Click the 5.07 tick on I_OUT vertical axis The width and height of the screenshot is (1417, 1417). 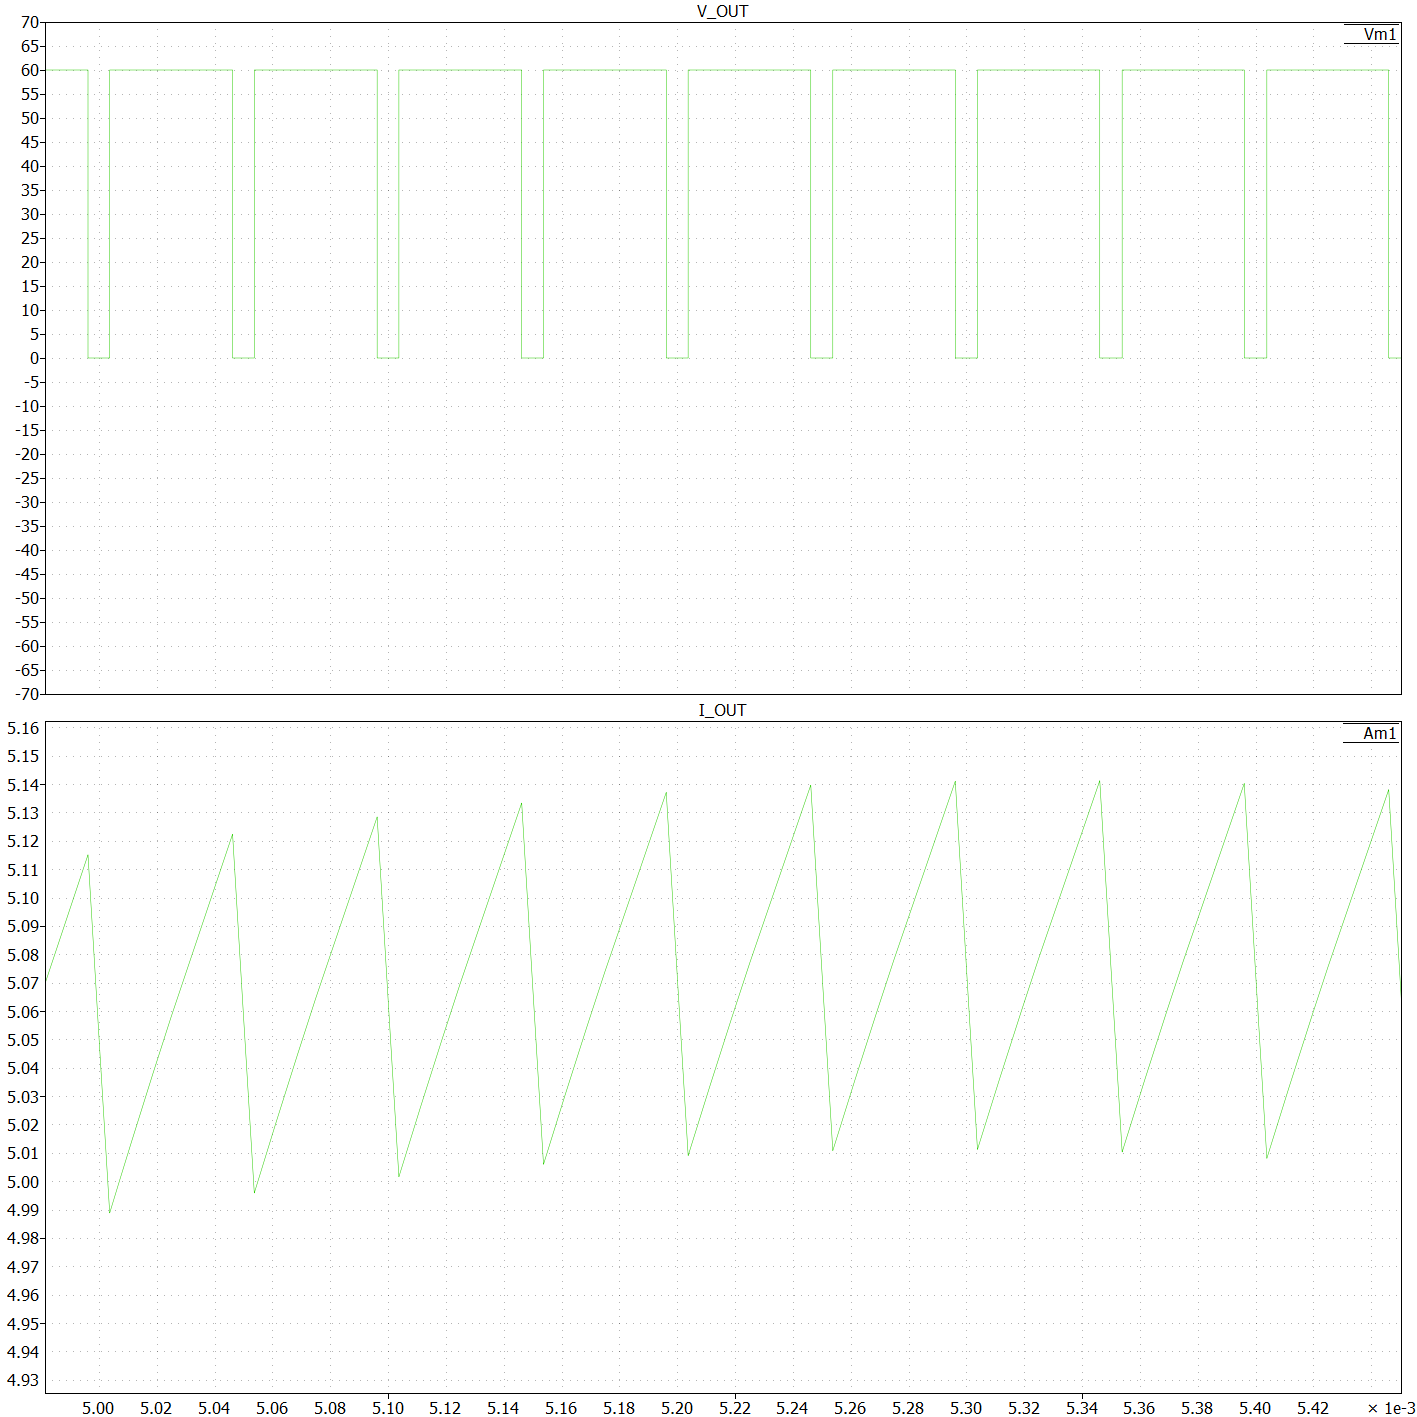[23, 983]
